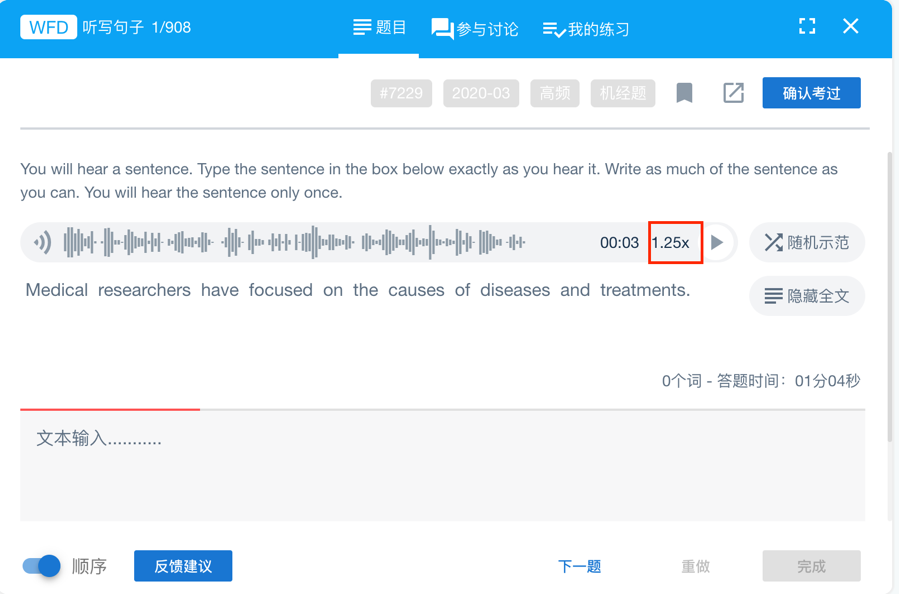Click the 高频 tag

555,93
